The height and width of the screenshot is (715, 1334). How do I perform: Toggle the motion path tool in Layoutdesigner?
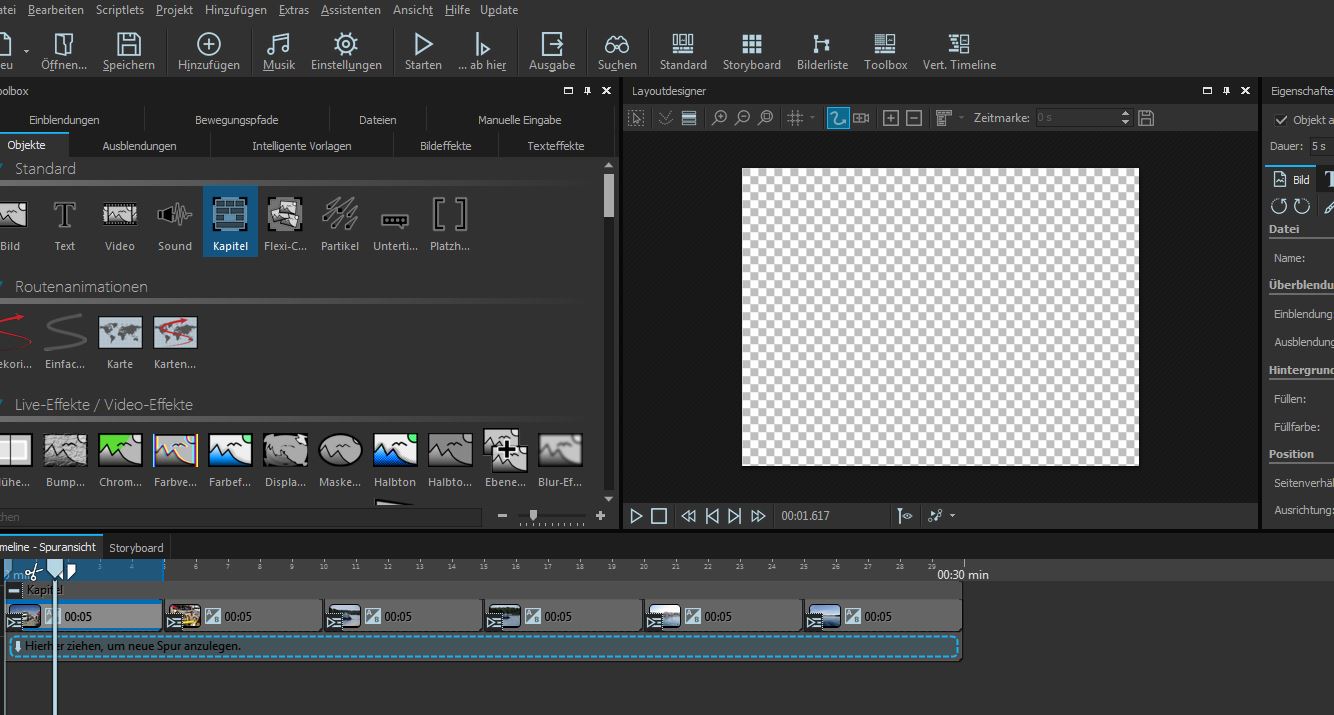[837, 118]
